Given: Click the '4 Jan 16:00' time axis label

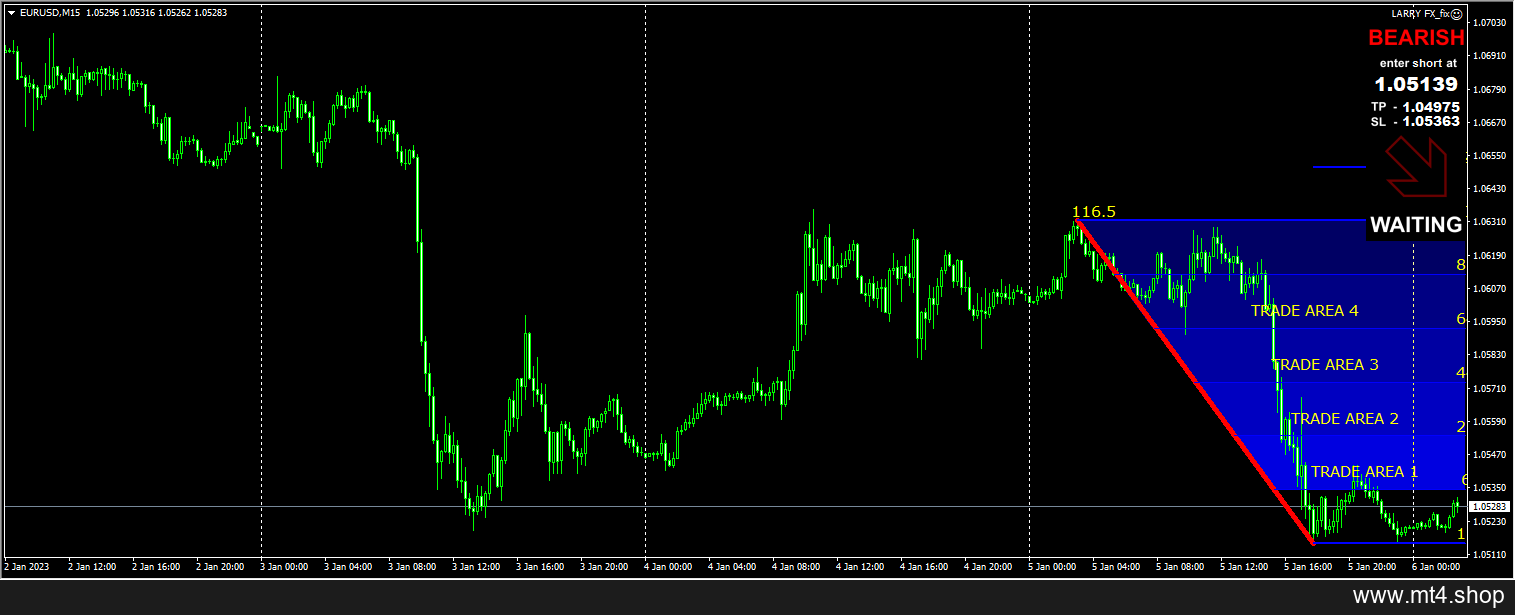Looking at the screenshot, I should [x=925, y=567].
